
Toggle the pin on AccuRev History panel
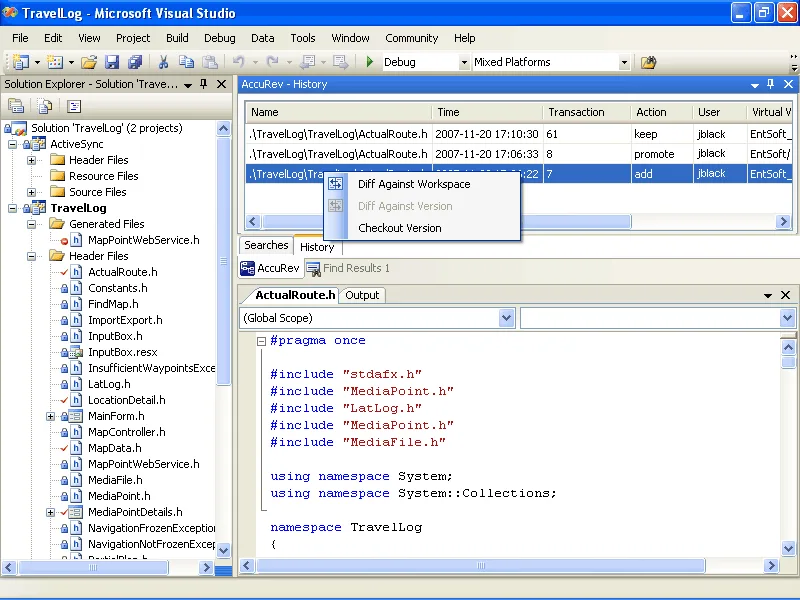[770, 84]
